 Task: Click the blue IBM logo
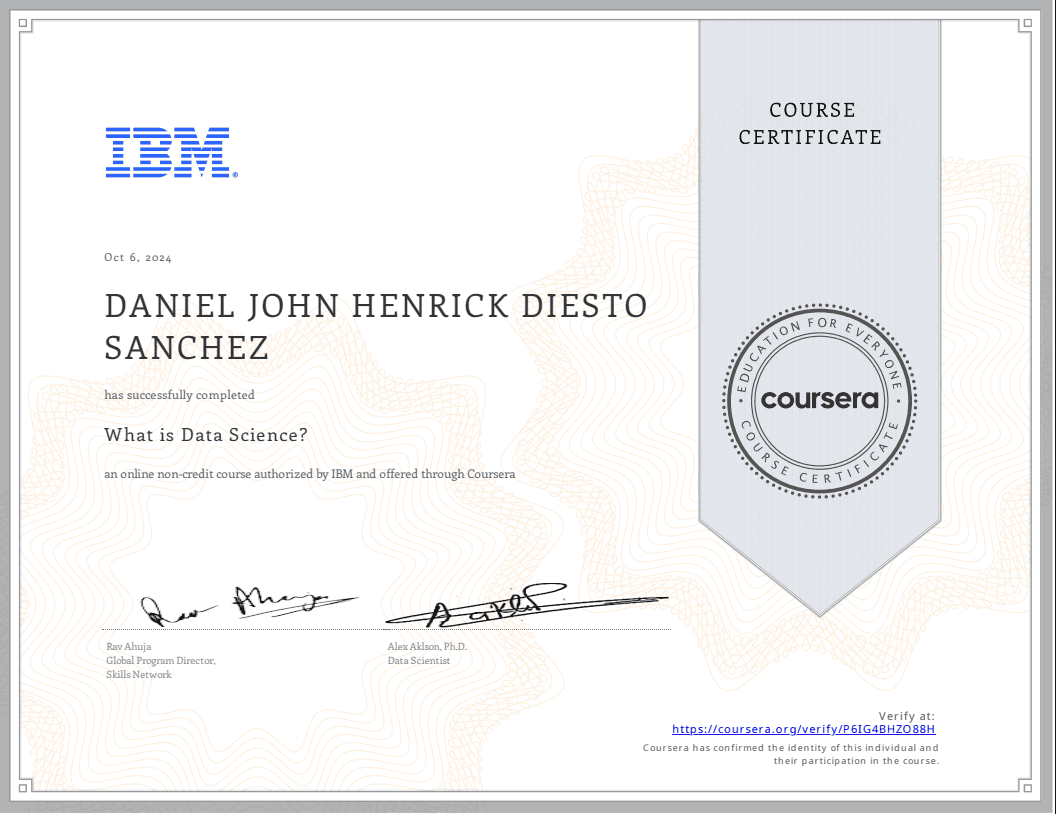coord(170,153)
